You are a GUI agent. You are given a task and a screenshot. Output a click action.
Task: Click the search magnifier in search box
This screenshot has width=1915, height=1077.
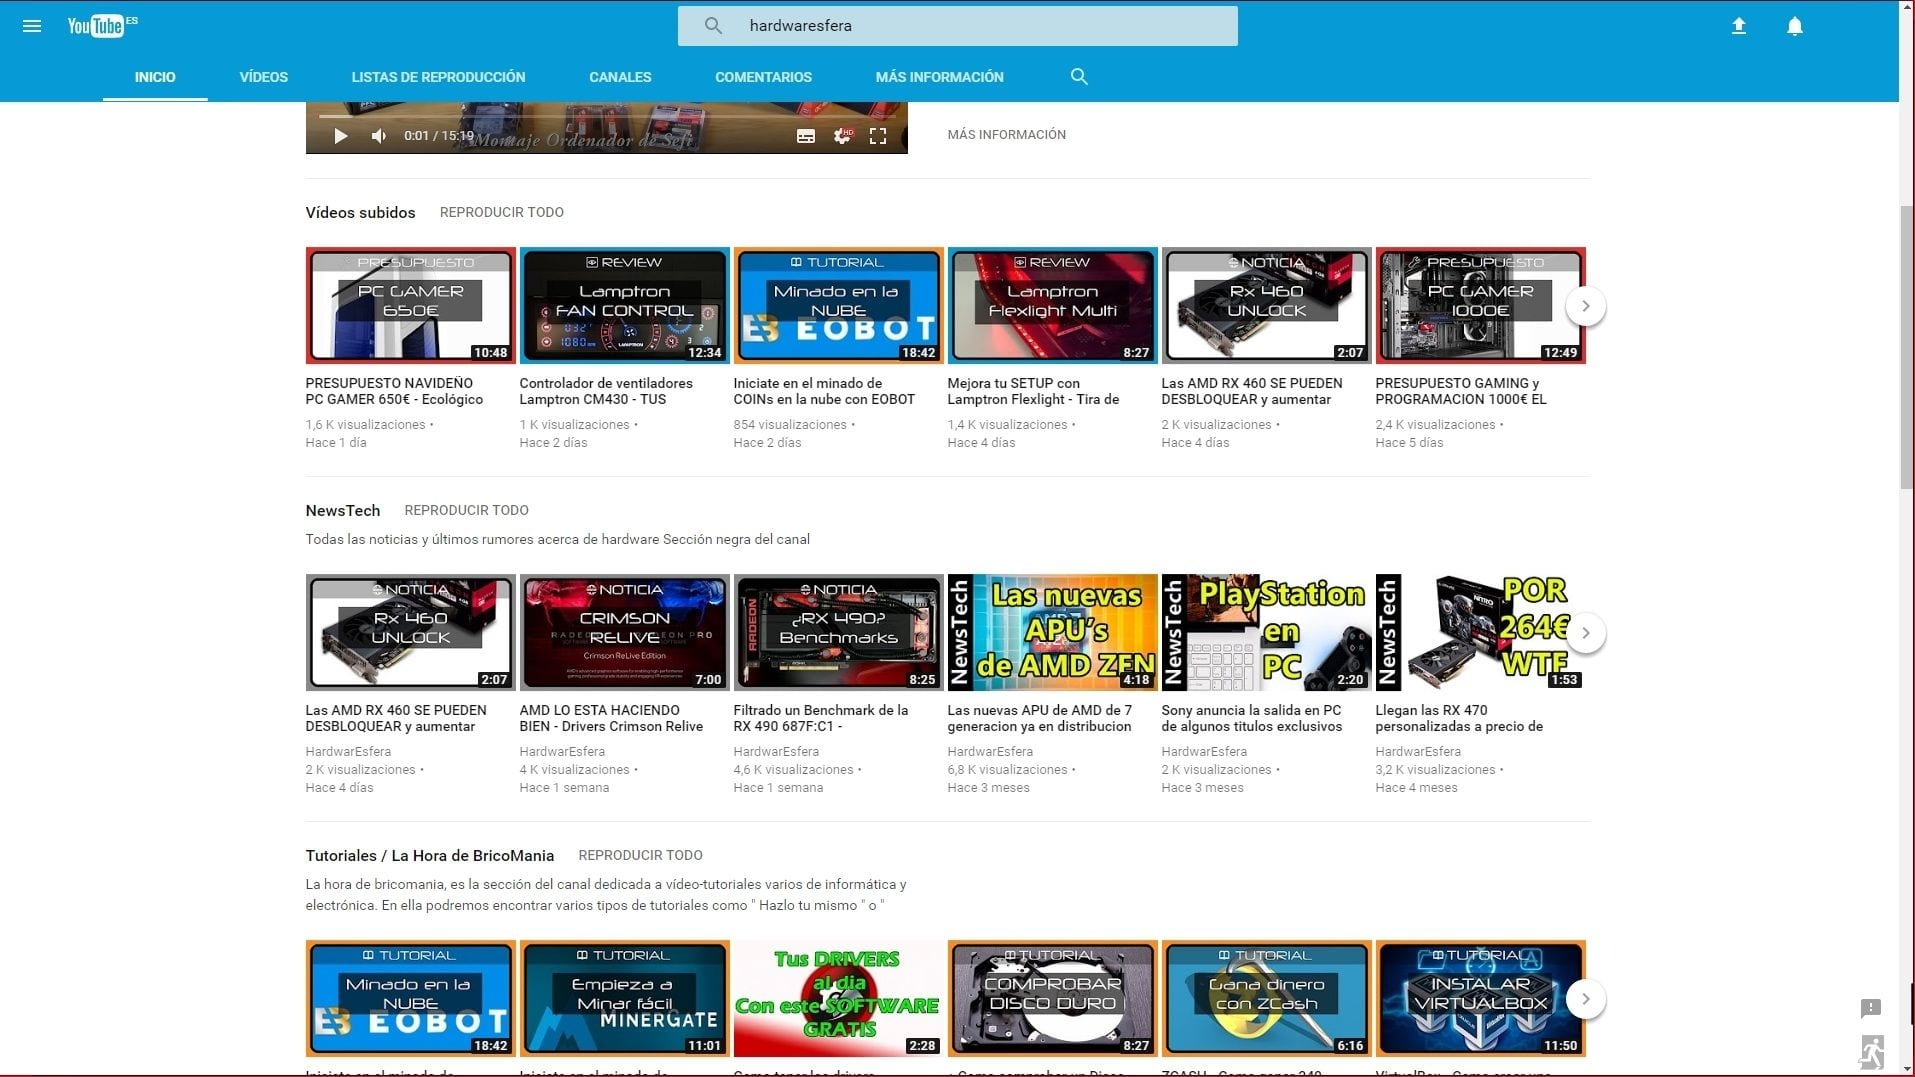713,26
